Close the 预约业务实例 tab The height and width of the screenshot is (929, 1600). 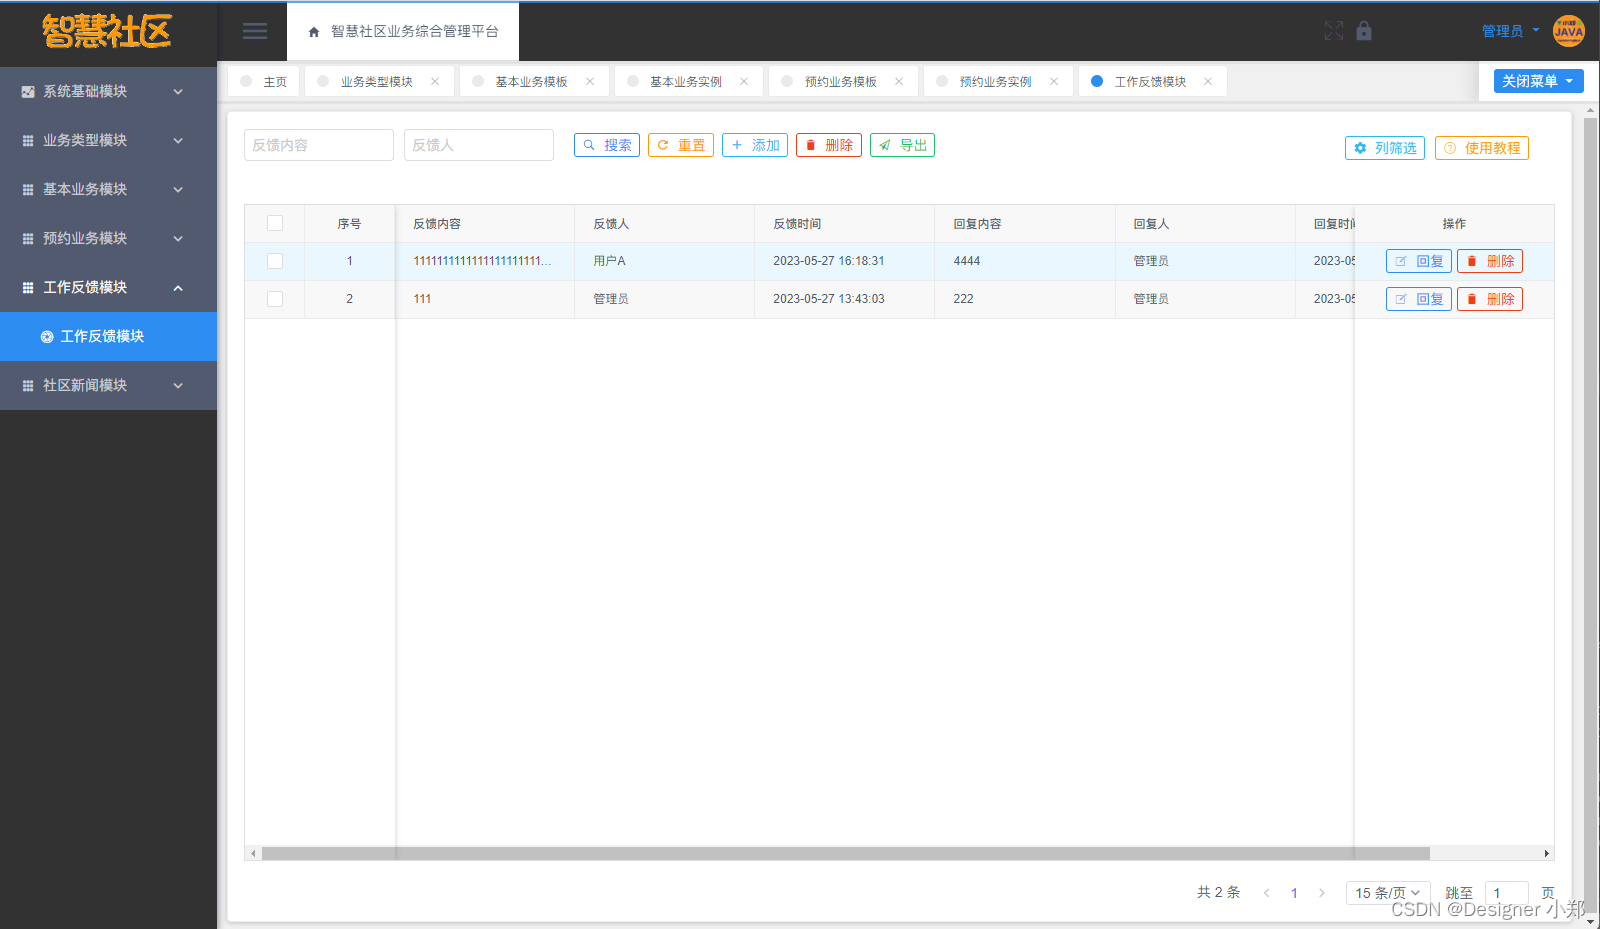pyautogui.click(x=1054, y=82)
